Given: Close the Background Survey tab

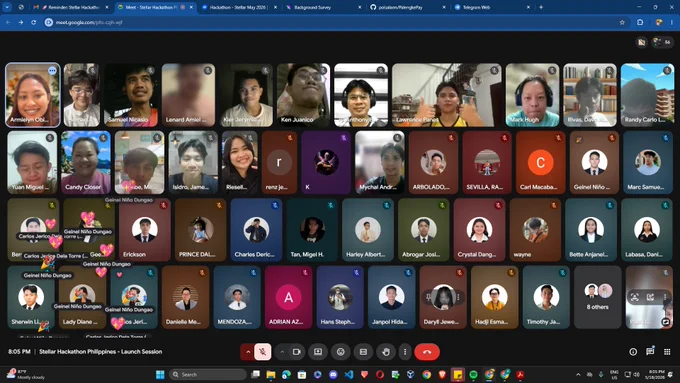Looking at the screenshot, I should [360, 7].
